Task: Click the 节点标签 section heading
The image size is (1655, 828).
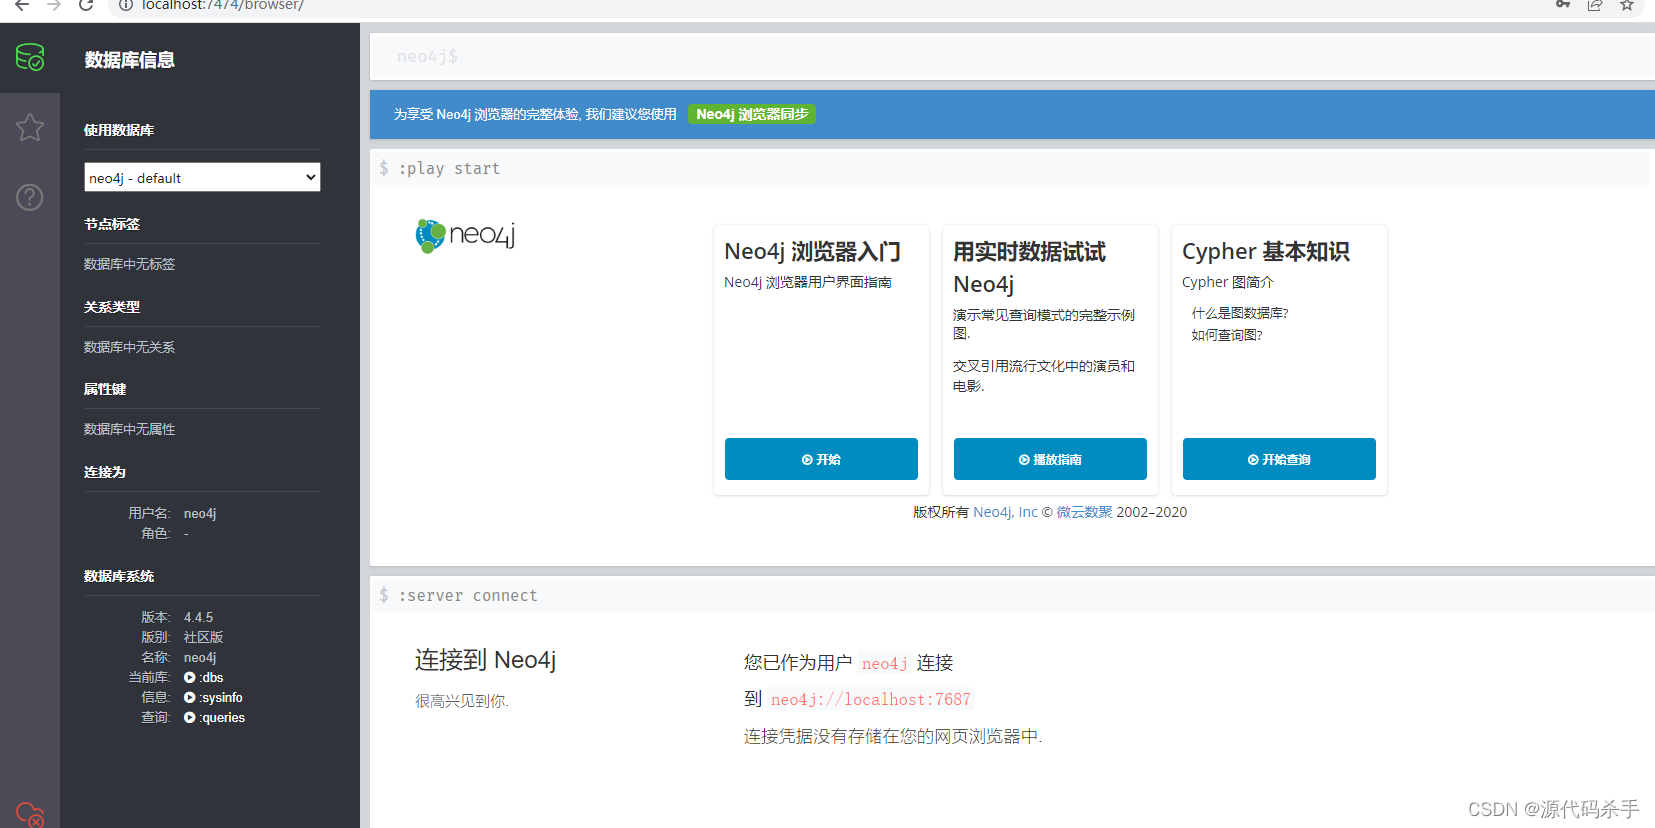Action: 112,224
